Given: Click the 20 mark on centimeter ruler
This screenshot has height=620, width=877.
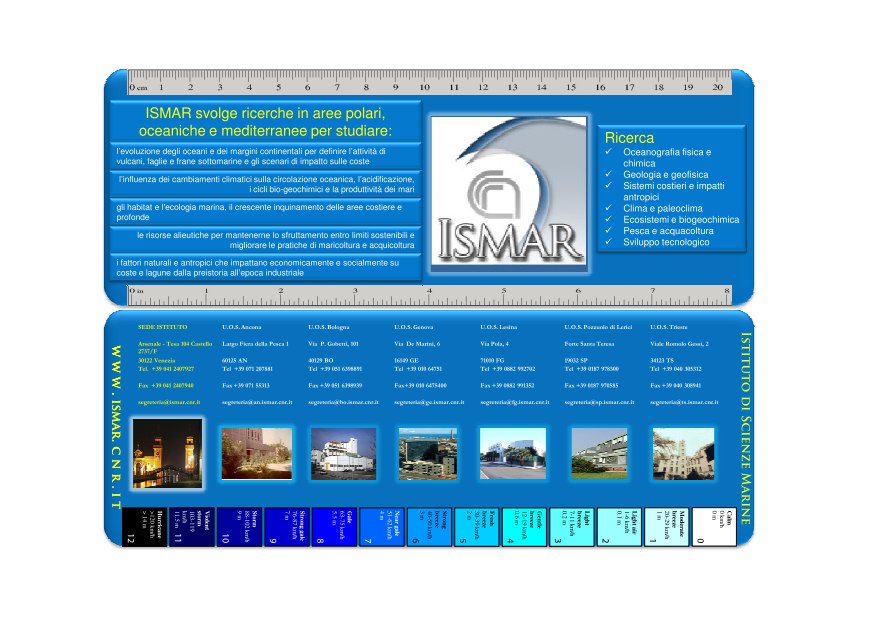Looking at the screenshot, I should [x=718, y=87].
